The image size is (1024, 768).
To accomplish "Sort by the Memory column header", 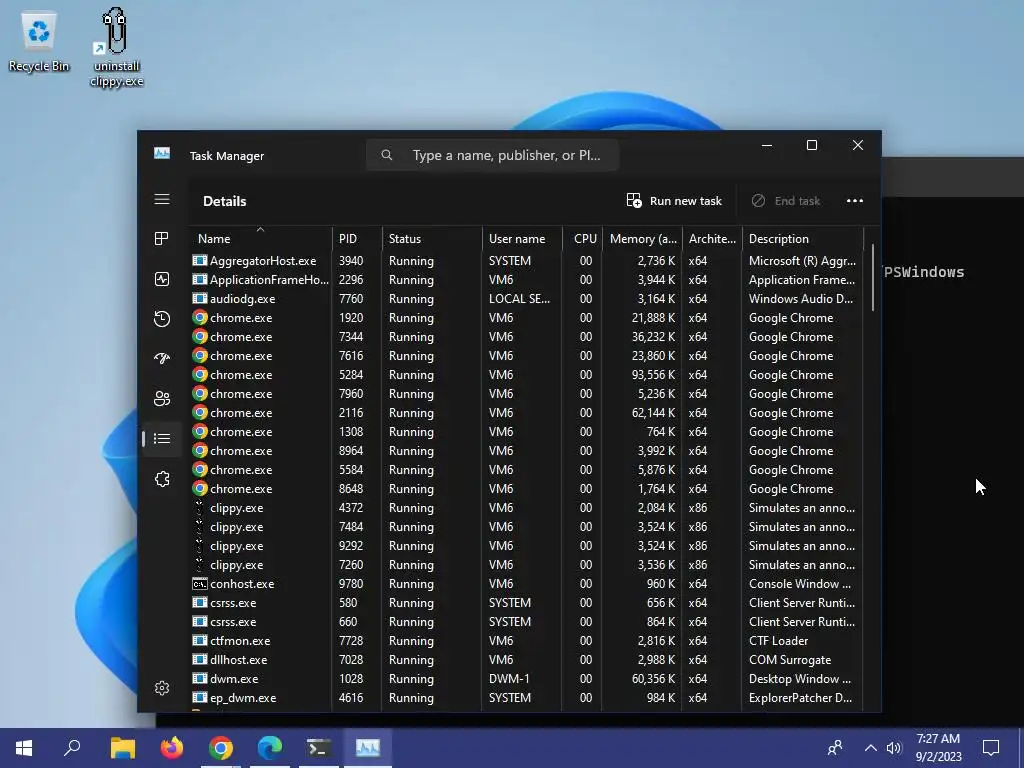I will [643, 238].
